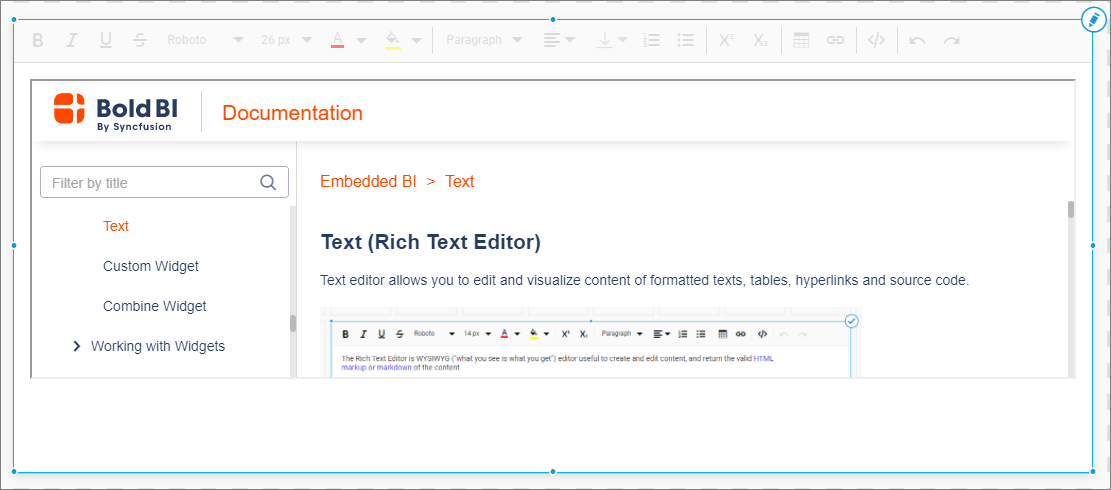Toggle underline in outer toolbar
This screenshot has width=1111, height=490.
coord(106,40)
